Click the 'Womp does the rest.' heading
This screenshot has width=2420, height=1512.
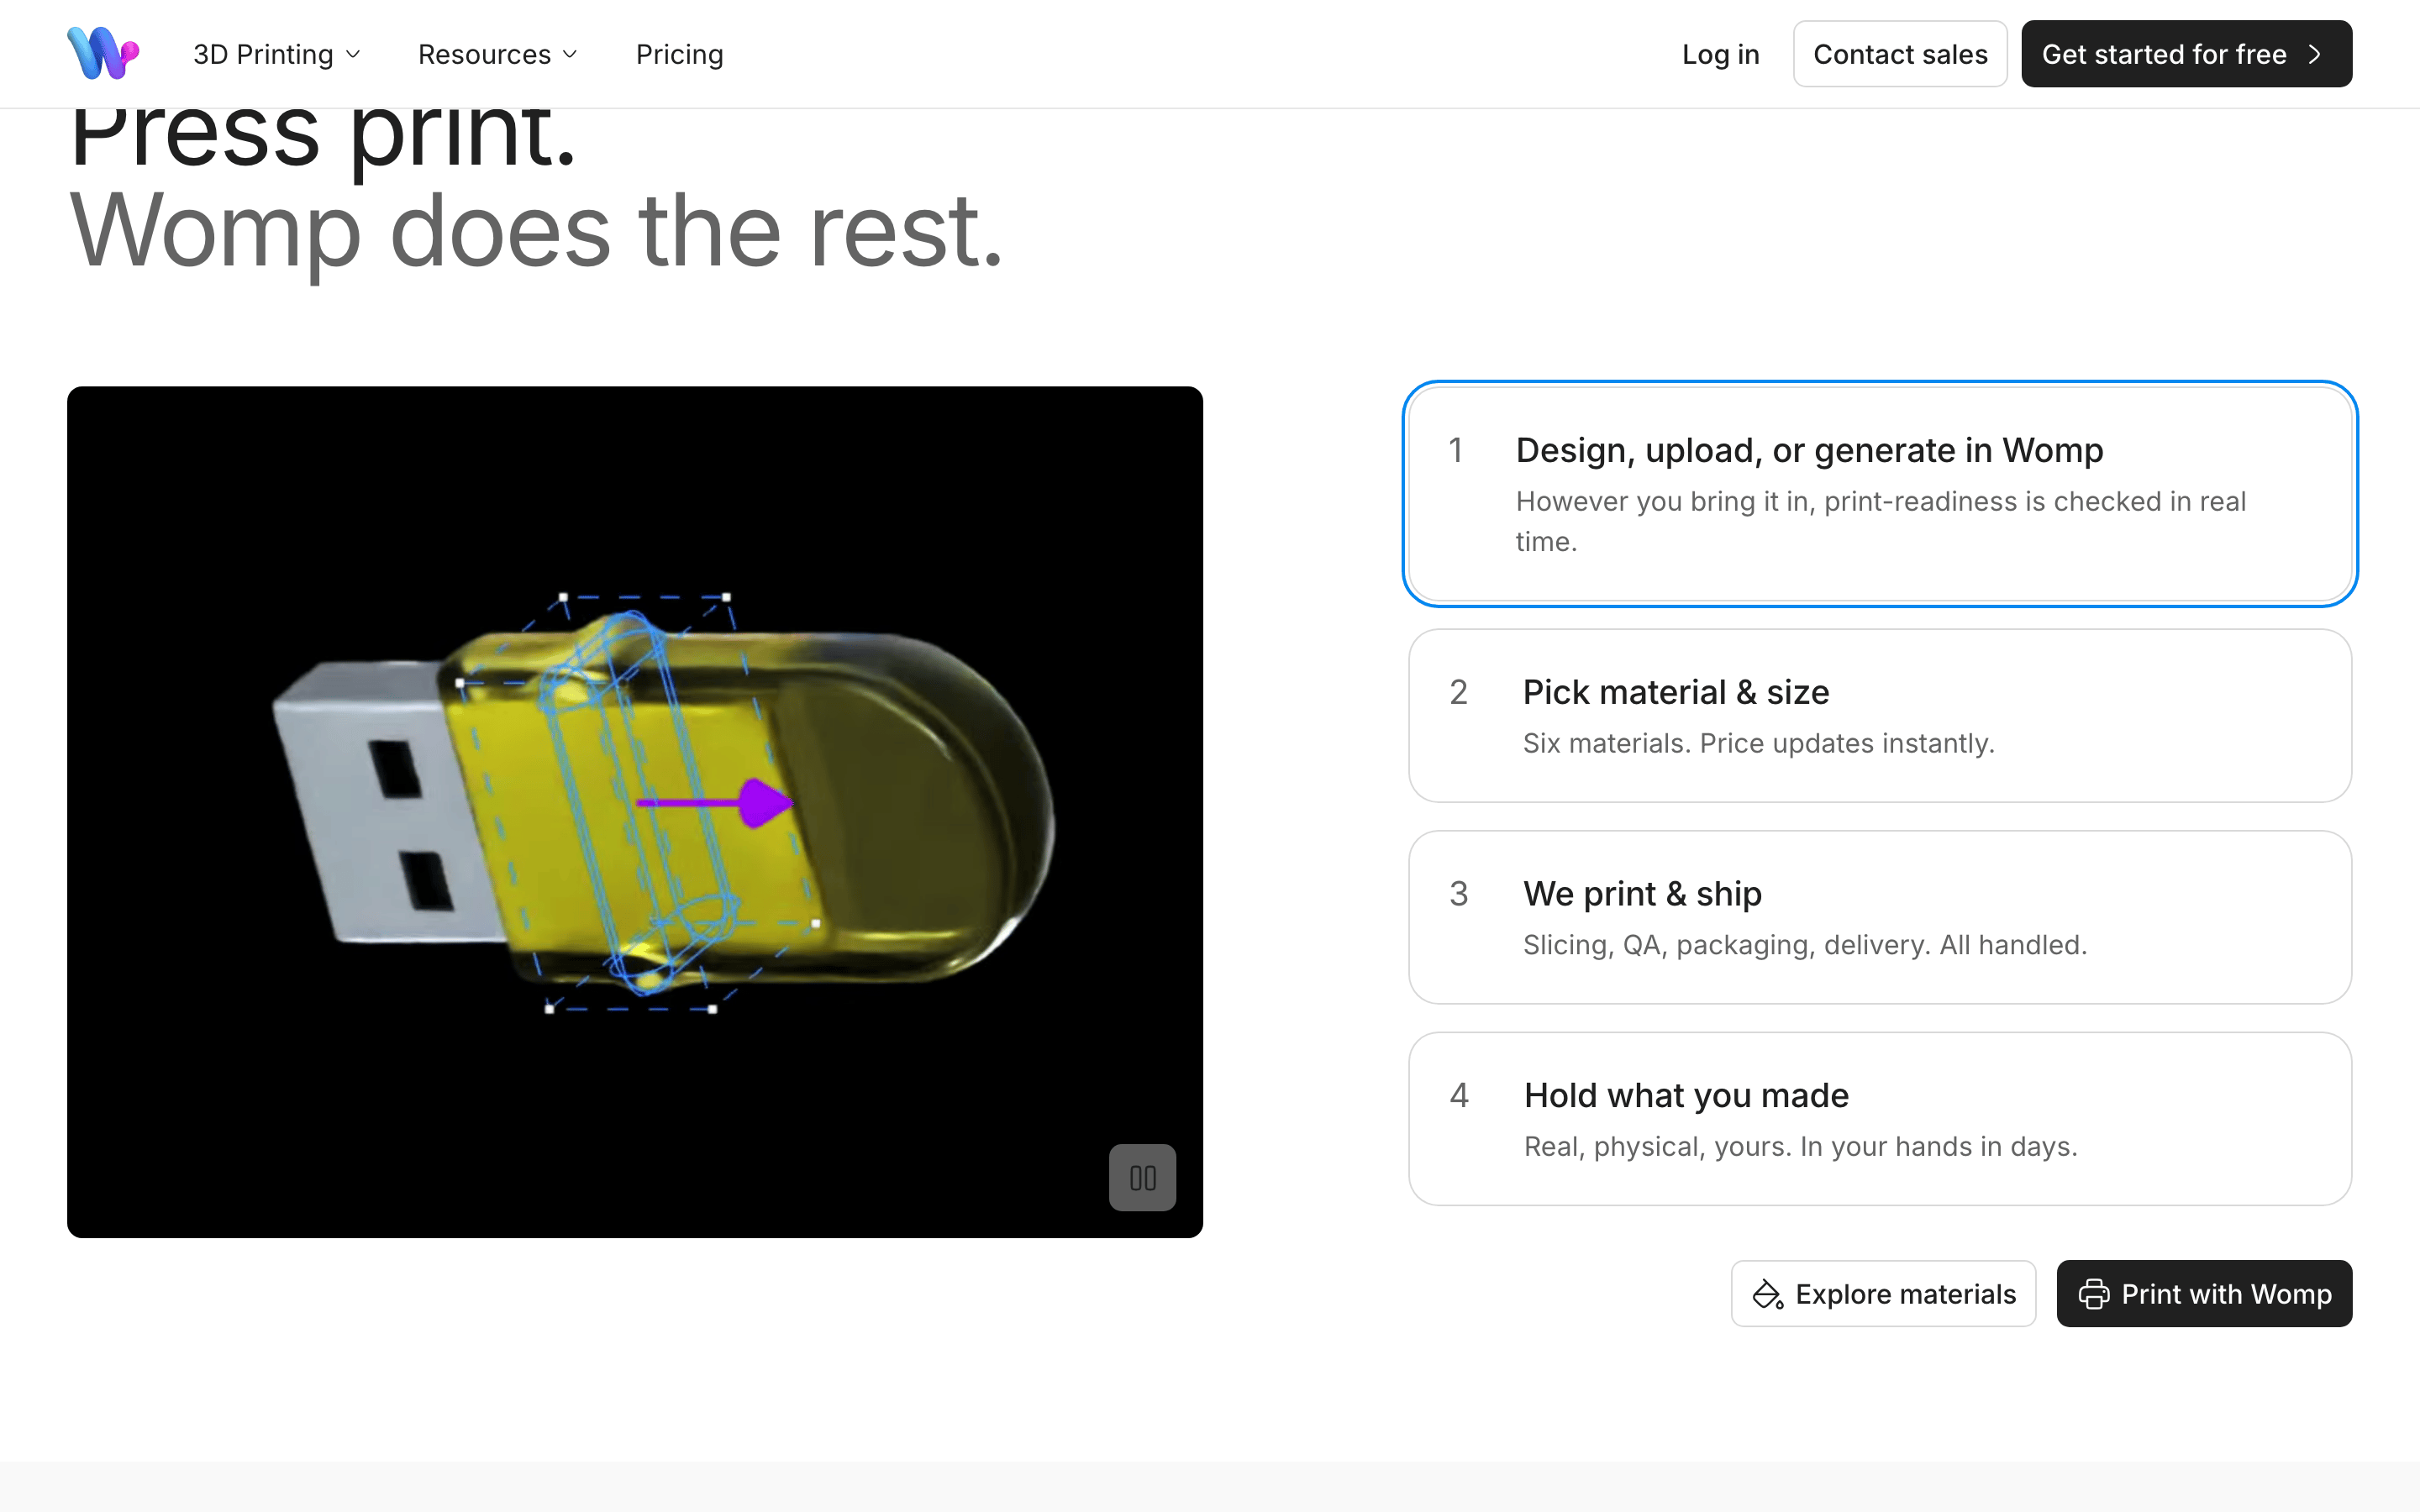(536, 232)
